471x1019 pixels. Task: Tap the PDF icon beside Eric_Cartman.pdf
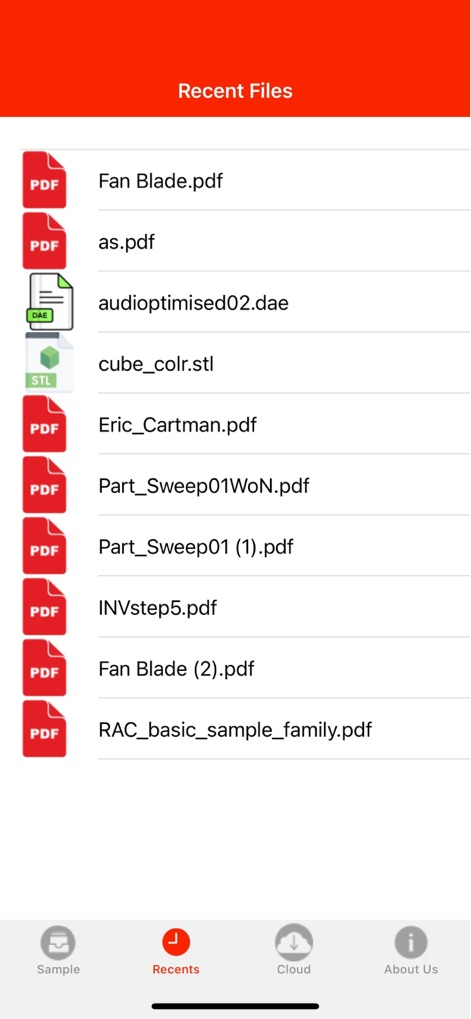point(45,424)
